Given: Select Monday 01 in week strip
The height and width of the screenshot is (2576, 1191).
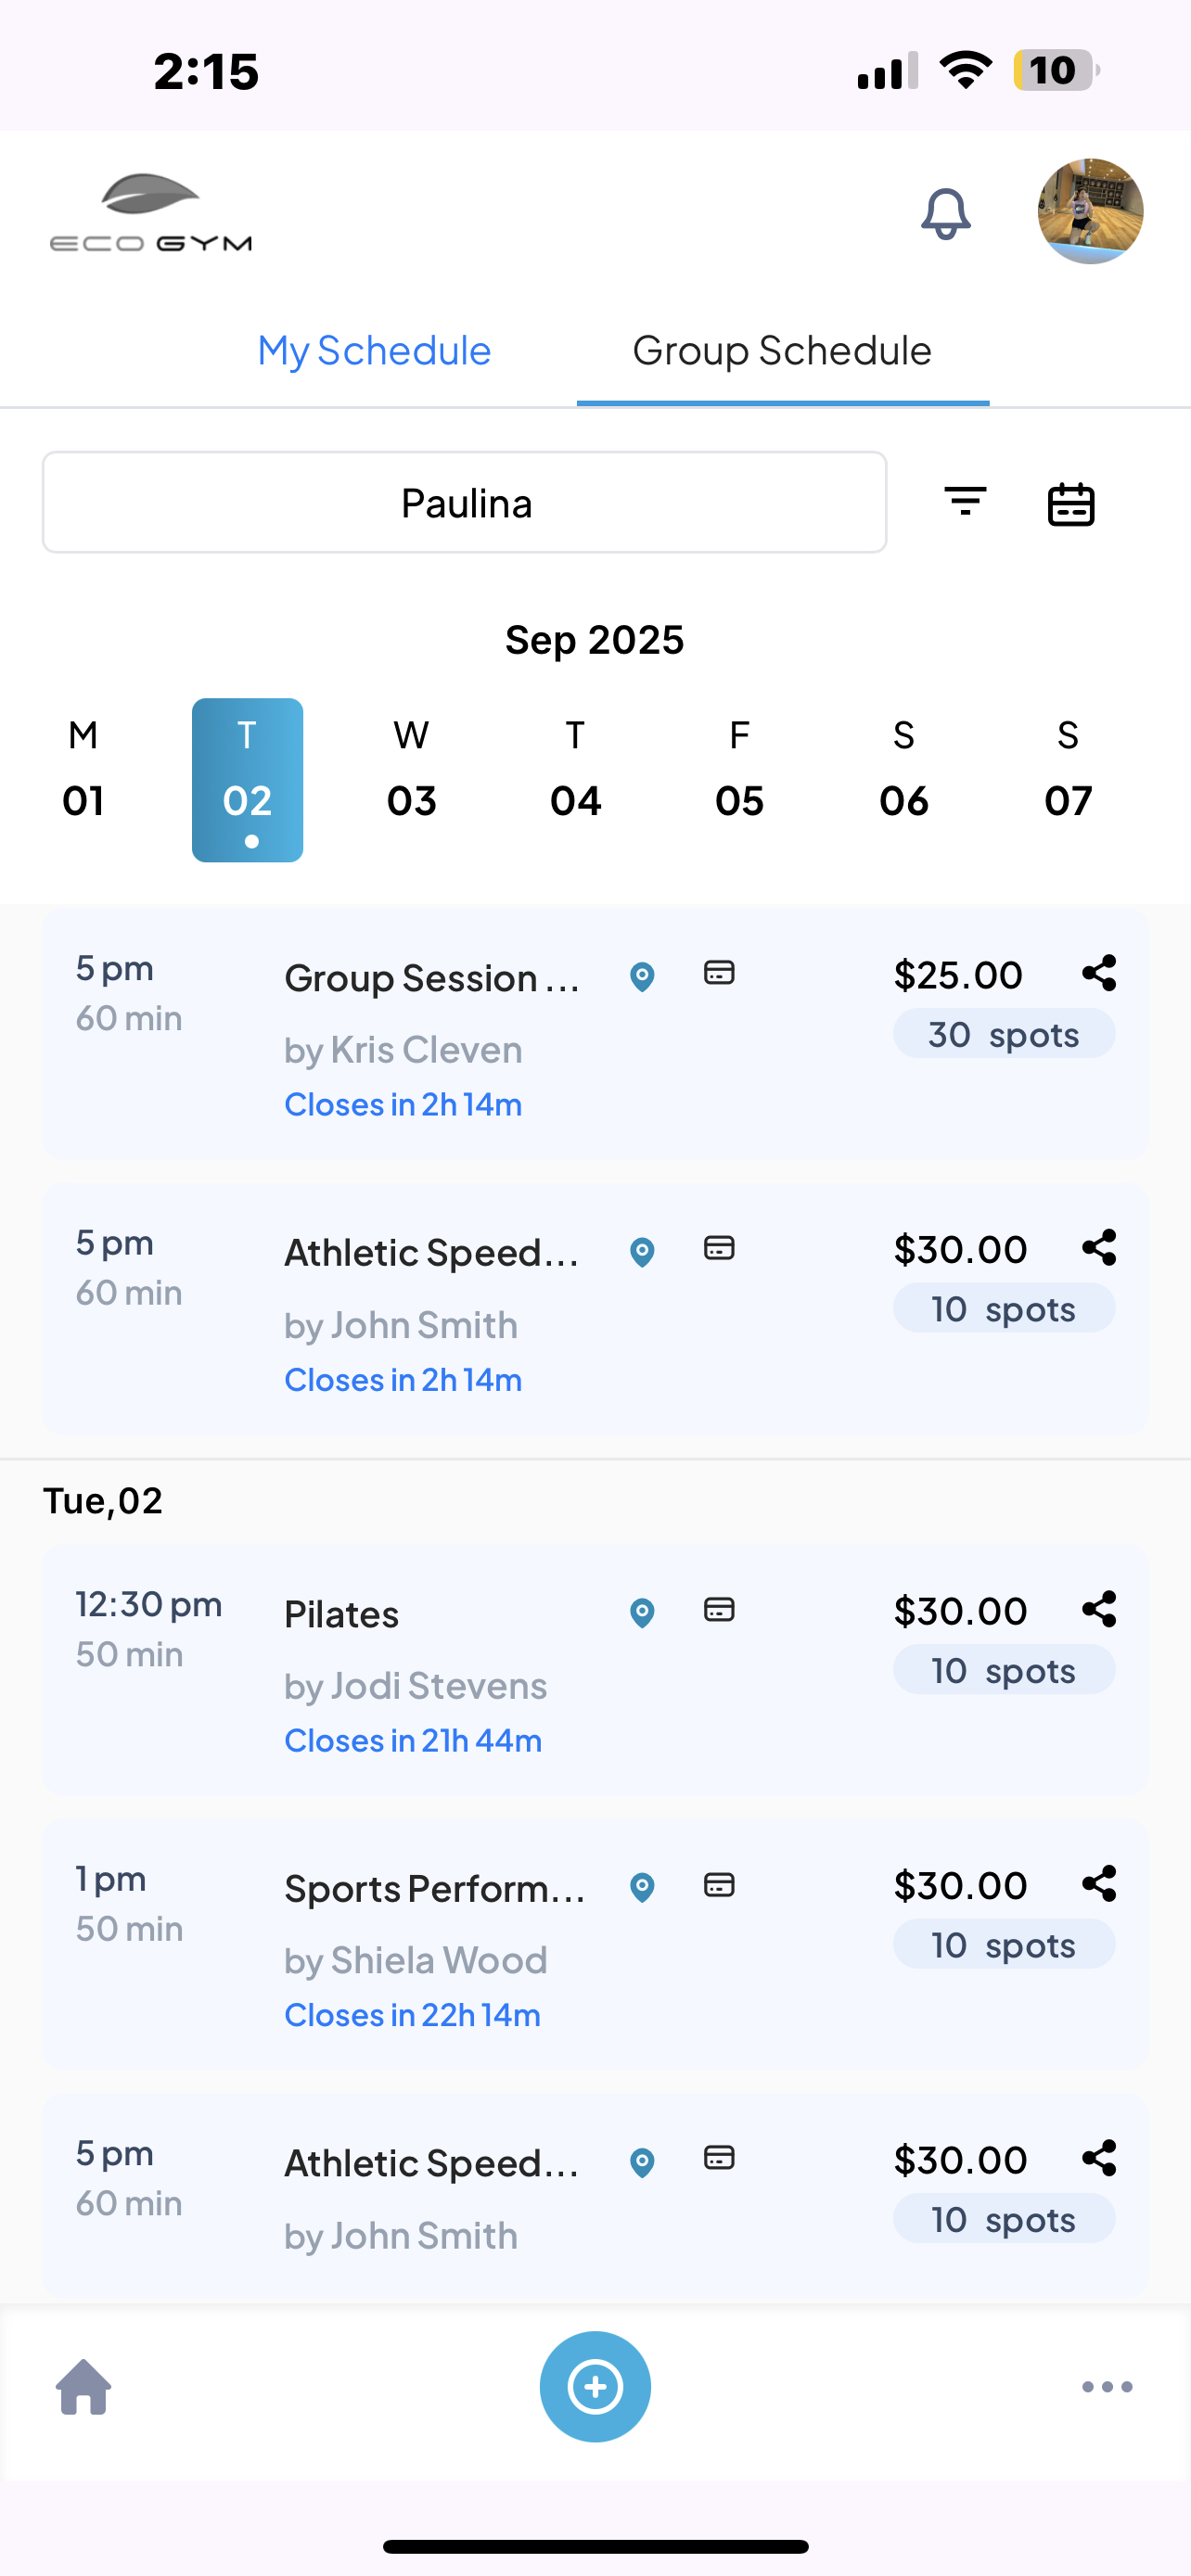Looking at the screenshot, I should click(x=83, y=779).
